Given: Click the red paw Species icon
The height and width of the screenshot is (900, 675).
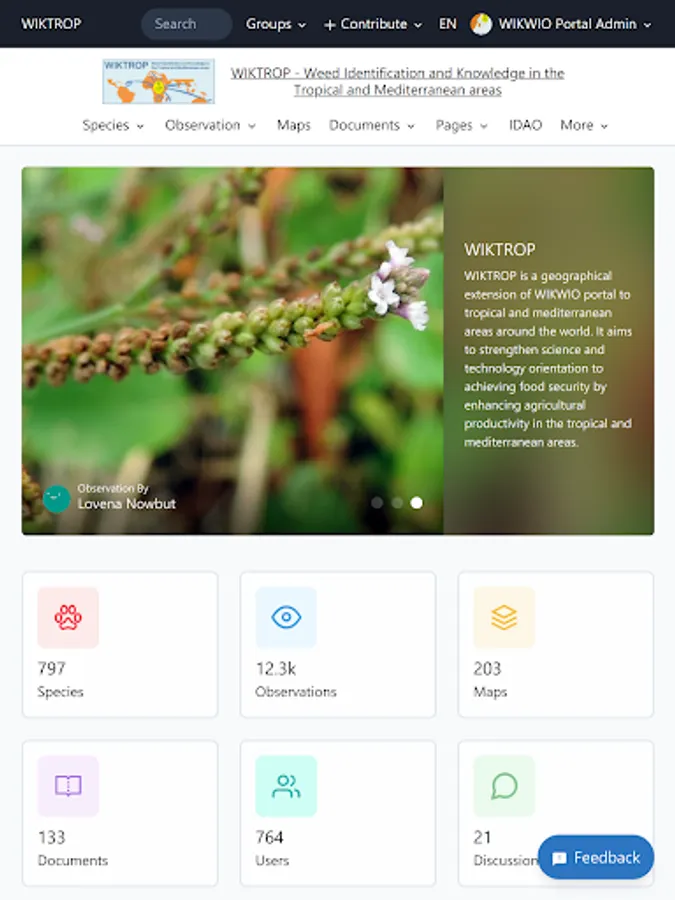Looking at the screenshot, I should 68,617.
